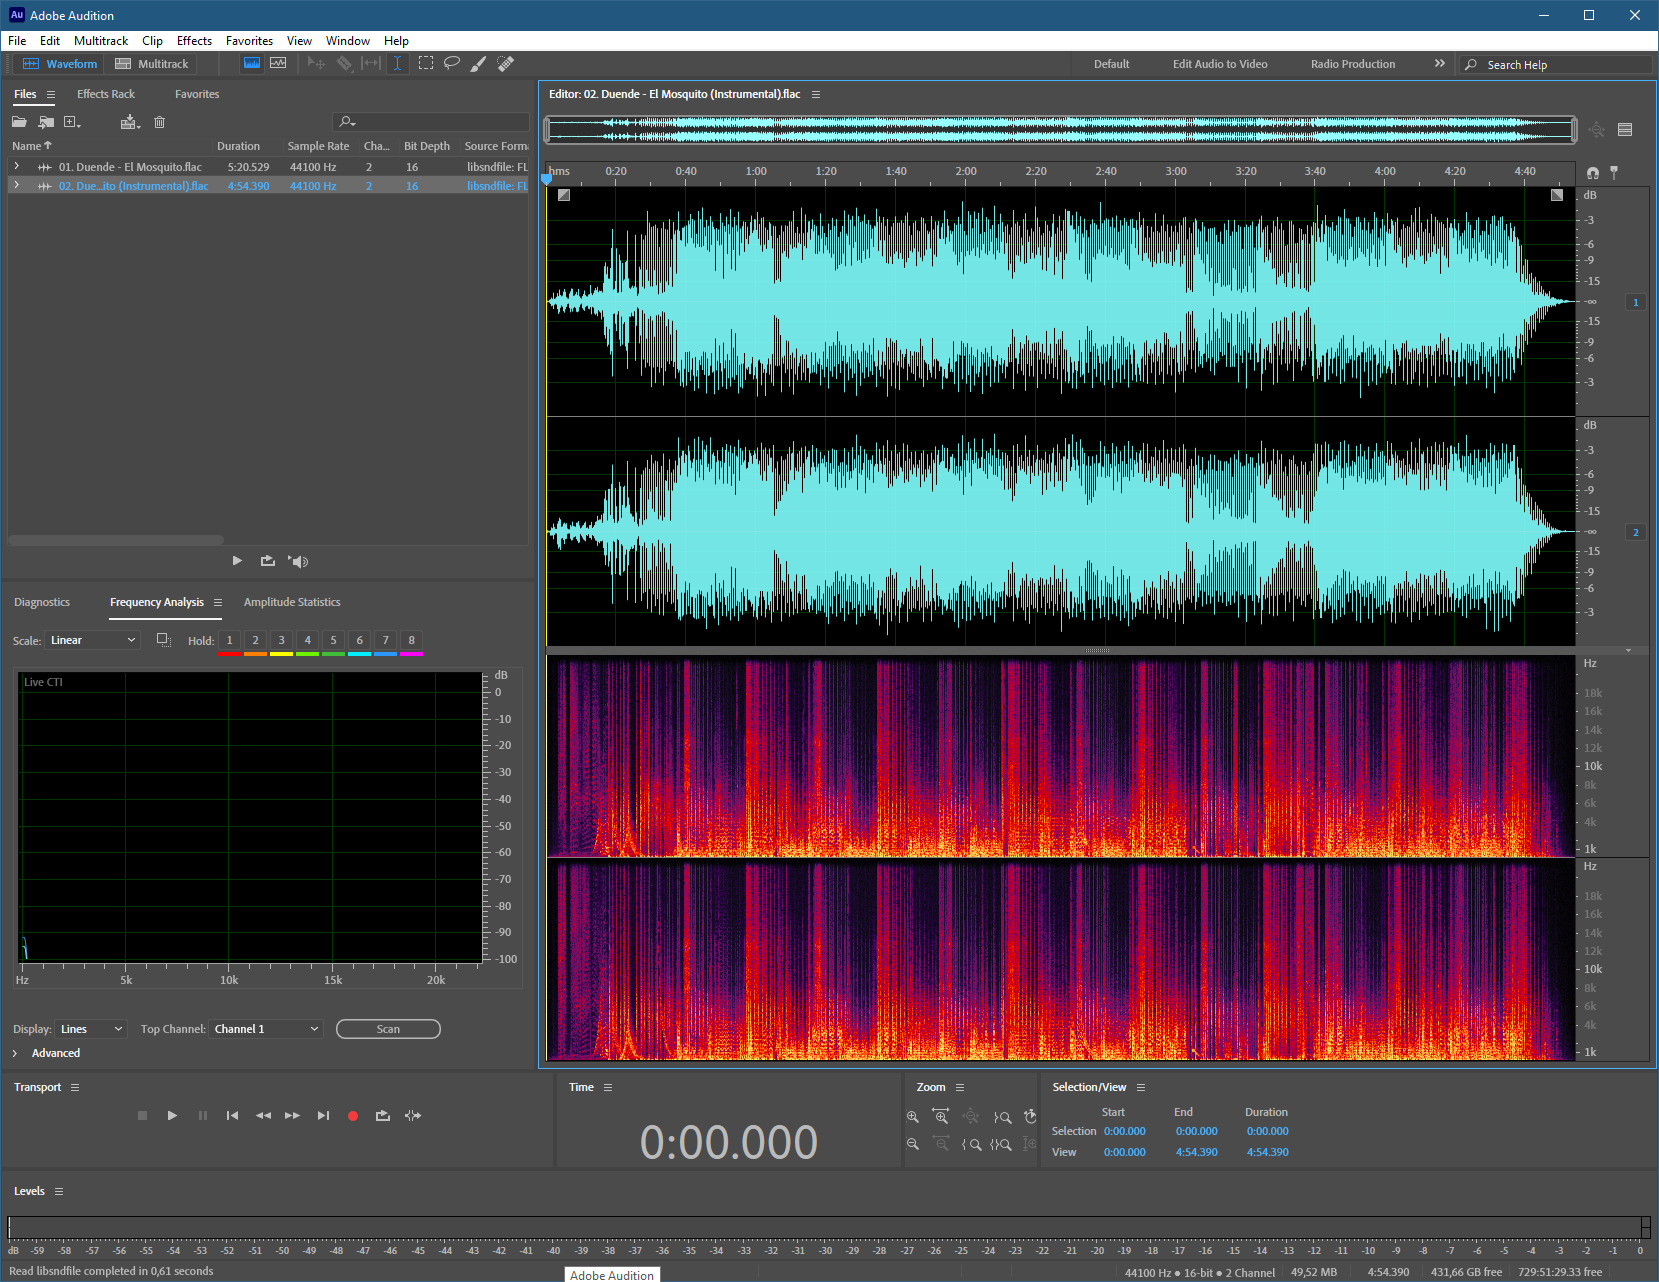
Task: Toggle Hold button 1
Action: click(x=229, y=641)
